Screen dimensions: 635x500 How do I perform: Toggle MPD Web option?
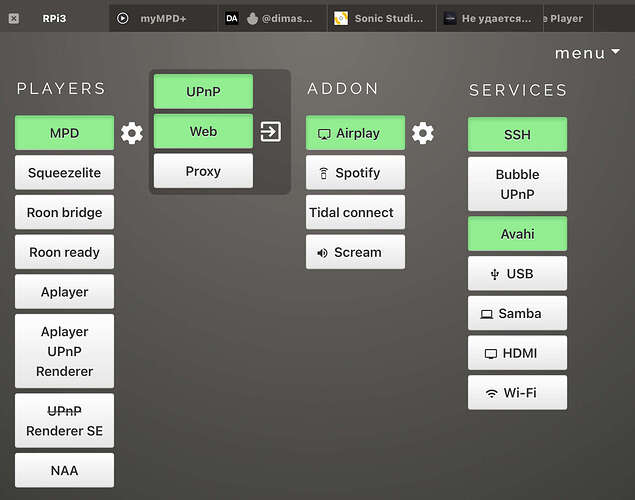tap(203, 131)
